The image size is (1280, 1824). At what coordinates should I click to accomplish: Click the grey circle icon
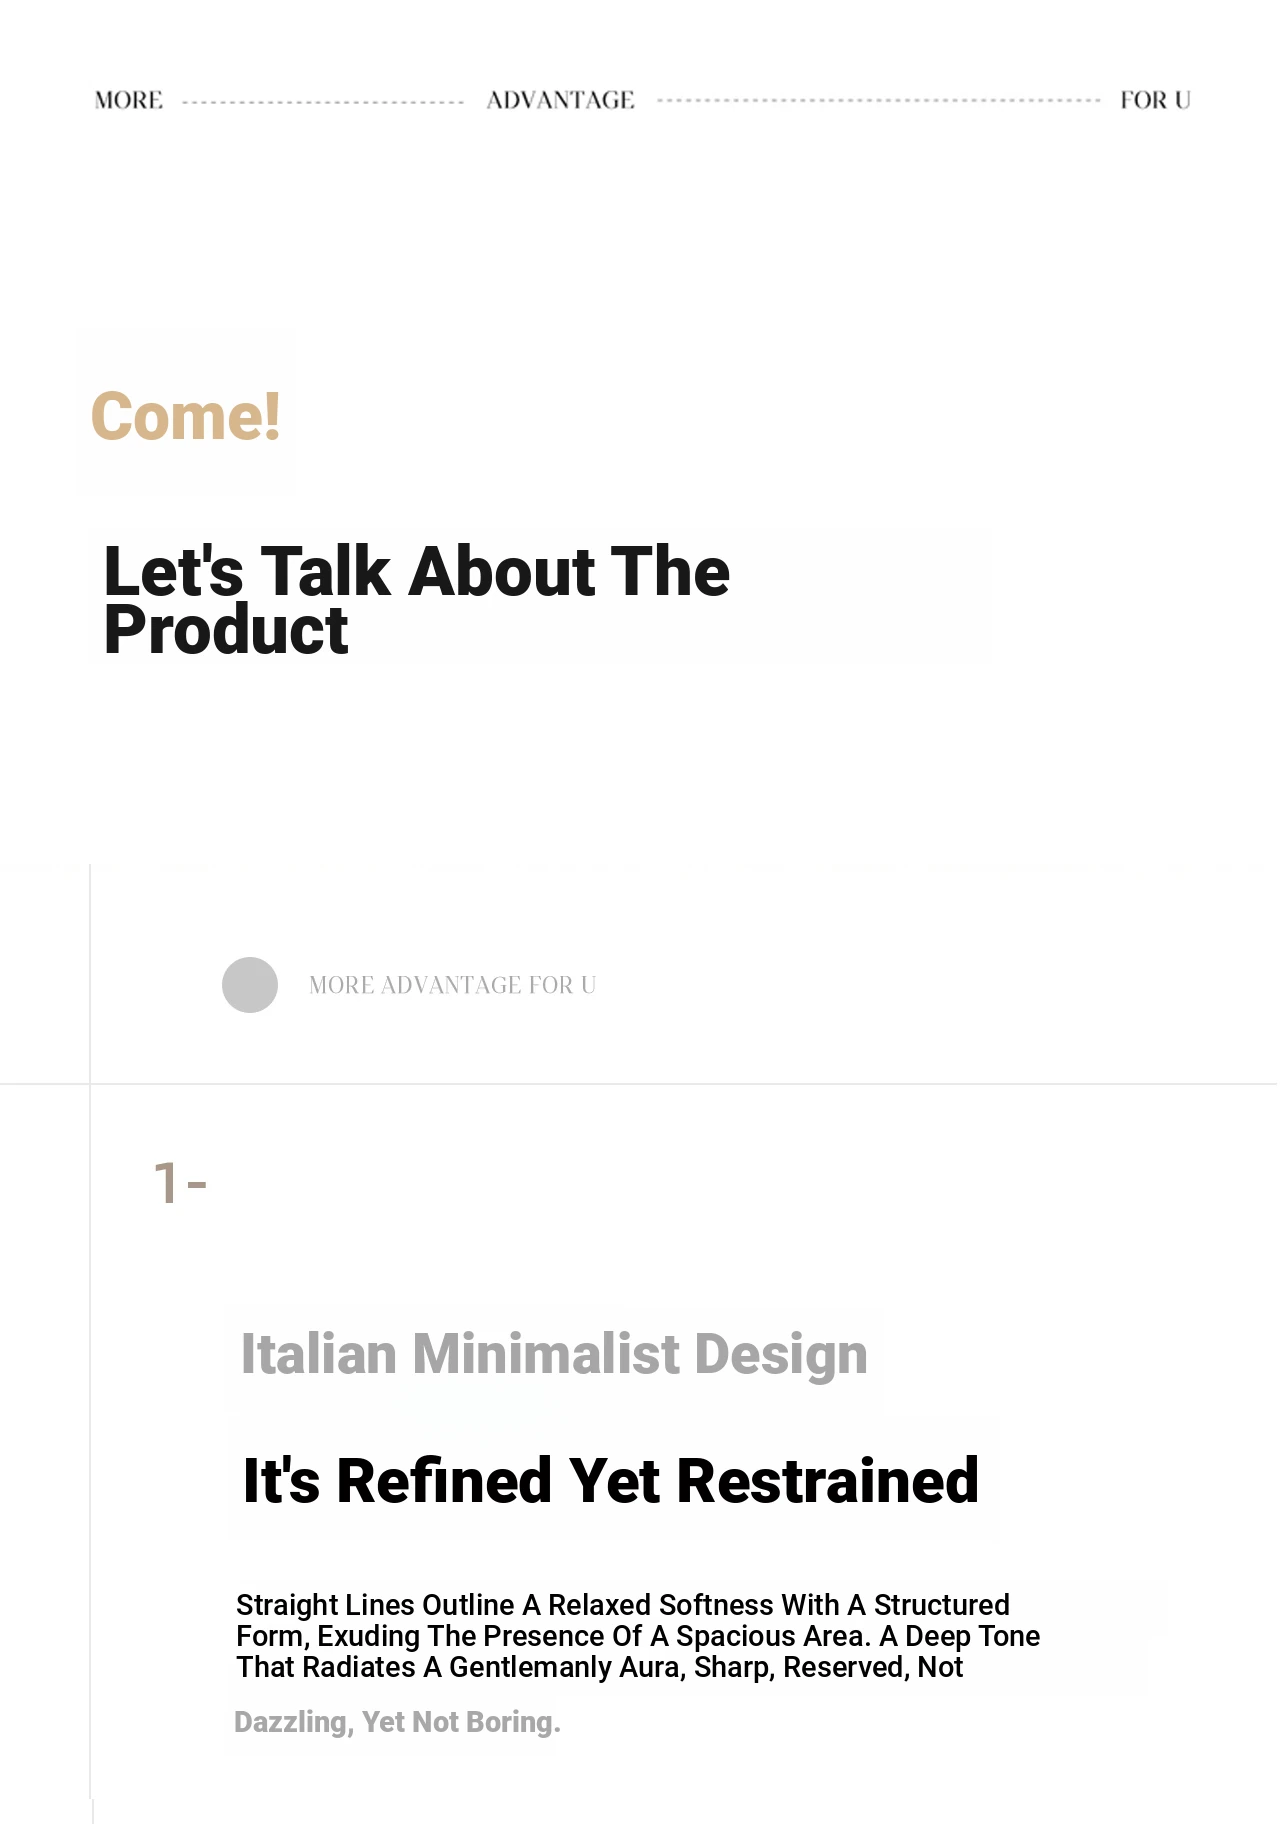tap(250, 985)
